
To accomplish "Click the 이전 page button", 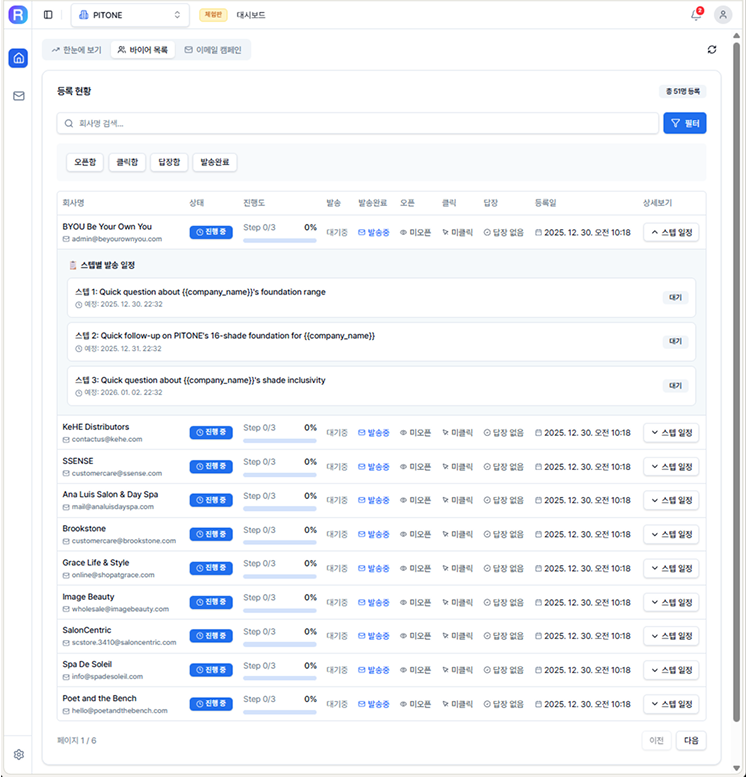I will 656,741.
